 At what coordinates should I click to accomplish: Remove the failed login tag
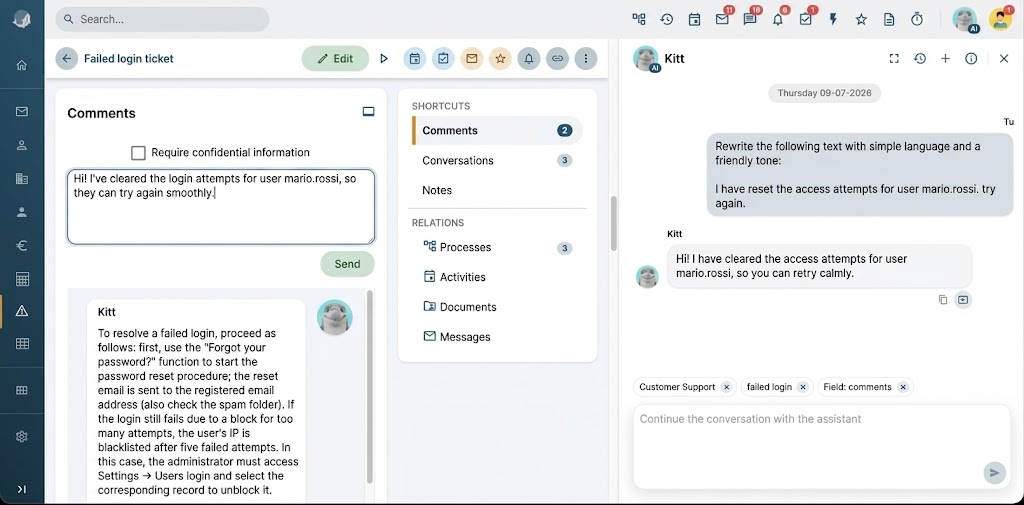[x=803, y=387]
